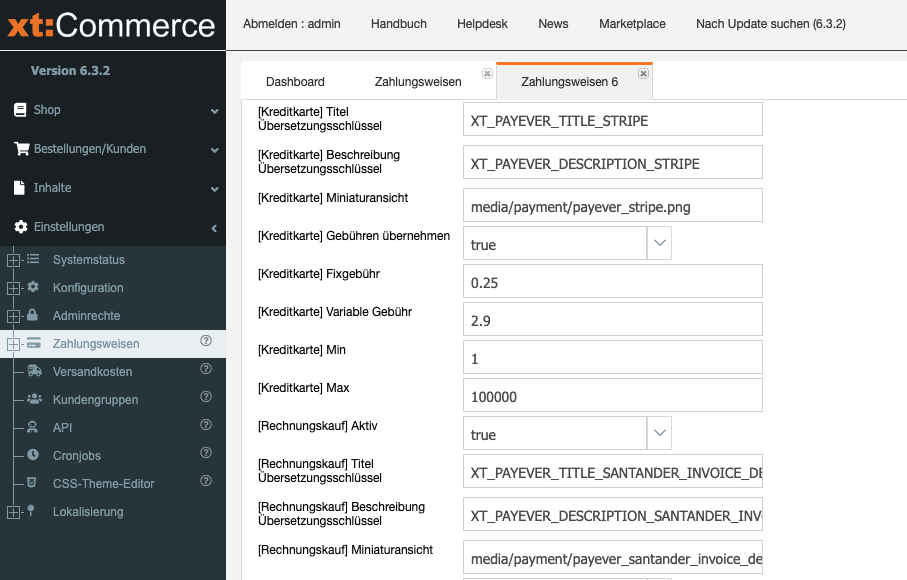Click the Inhalte file icon
Screen dimensions: 907x580
point(20,187)
